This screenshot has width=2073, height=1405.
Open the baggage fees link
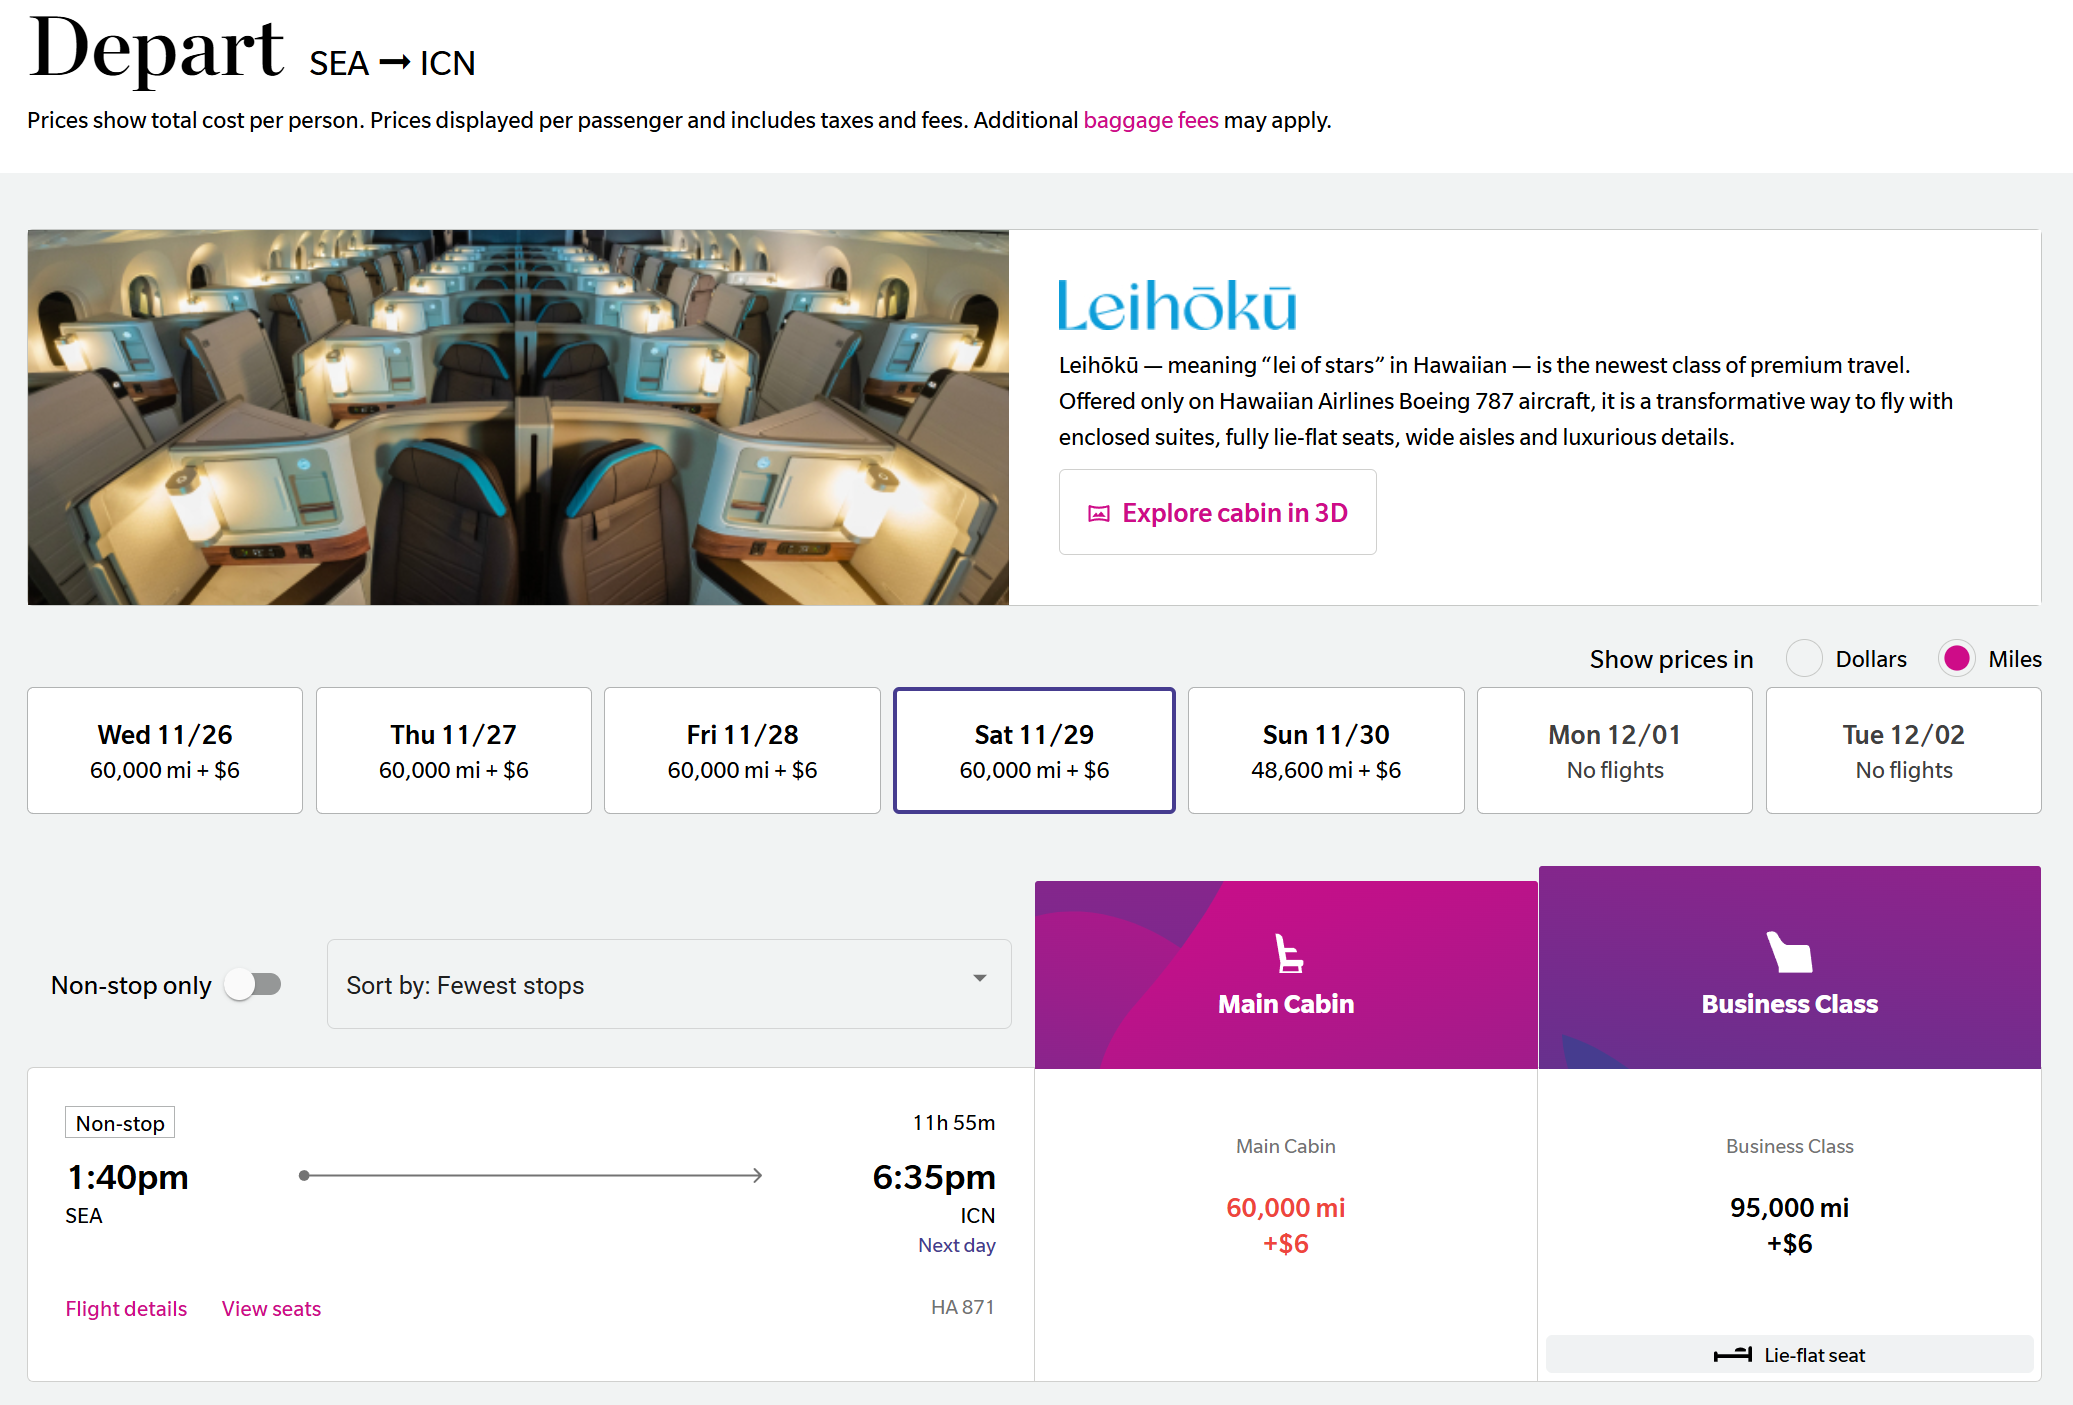(1150, 120)
